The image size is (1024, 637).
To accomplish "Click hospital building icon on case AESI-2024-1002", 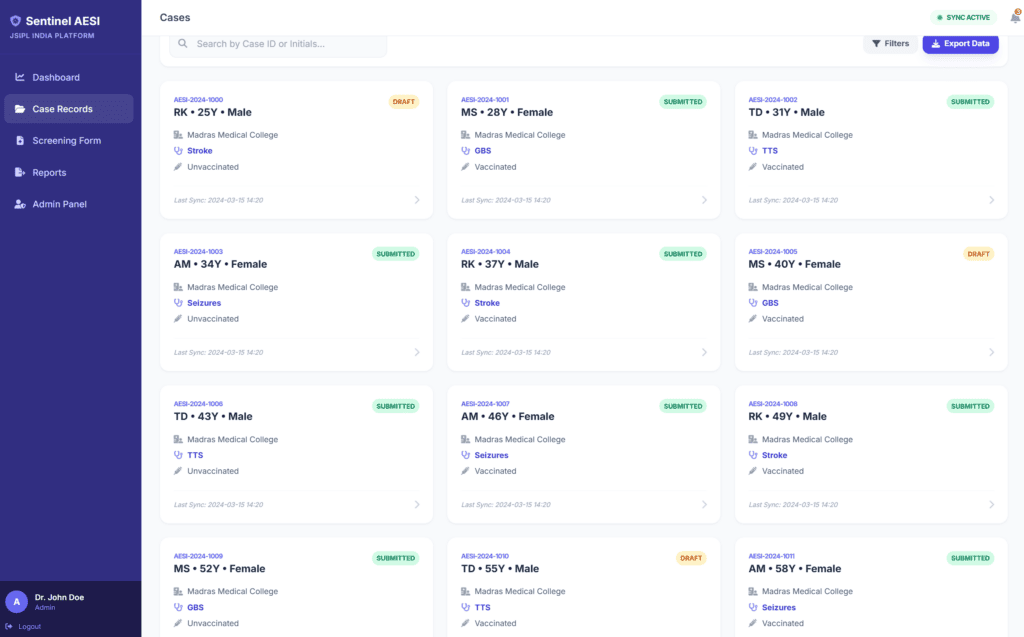I will (x=753, y=135).
